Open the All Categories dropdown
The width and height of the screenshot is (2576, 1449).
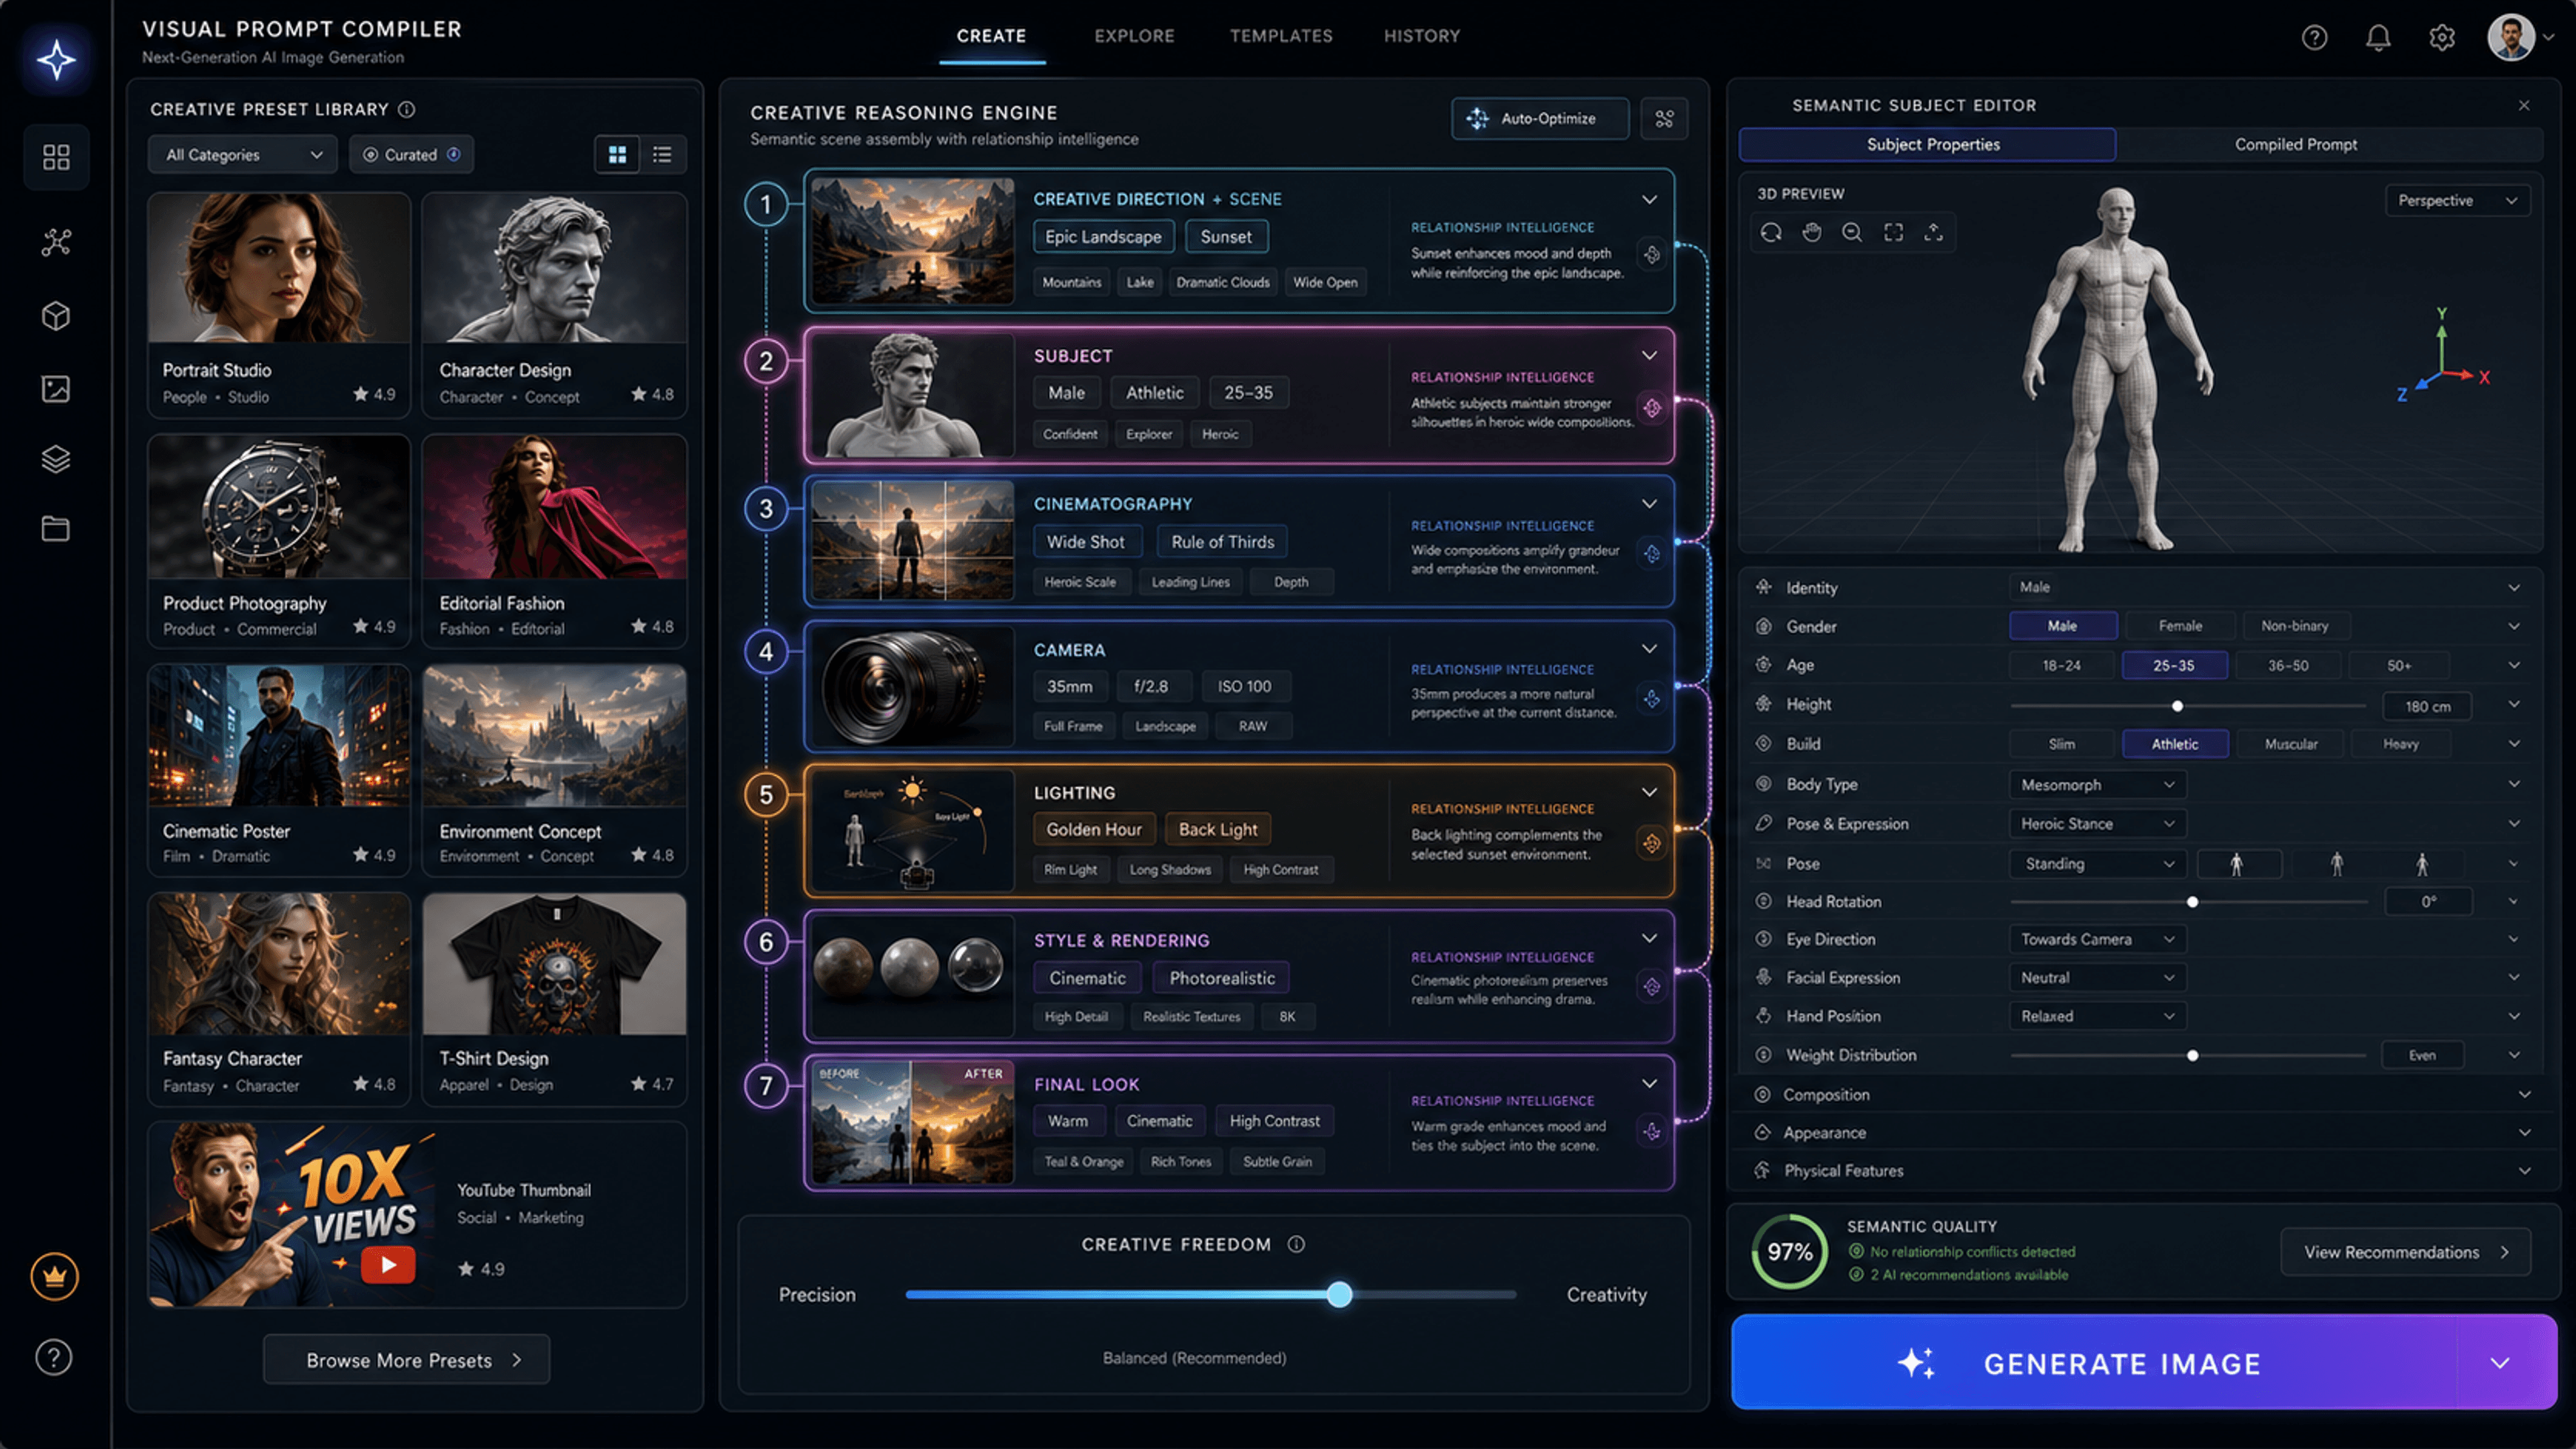pyautogui.click(x=243, y=155)
